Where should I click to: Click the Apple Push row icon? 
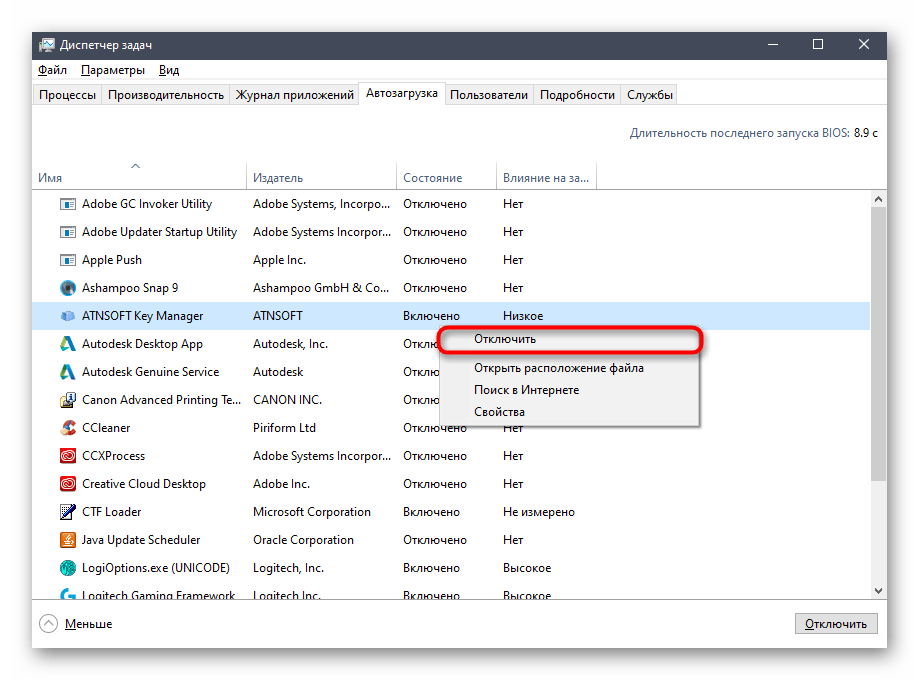tap(68, 260)
